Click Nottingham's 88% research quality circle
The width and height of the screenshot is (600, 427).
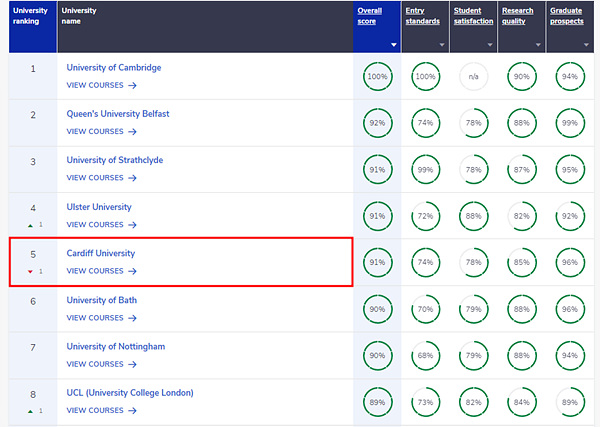(x=522, y=356)
